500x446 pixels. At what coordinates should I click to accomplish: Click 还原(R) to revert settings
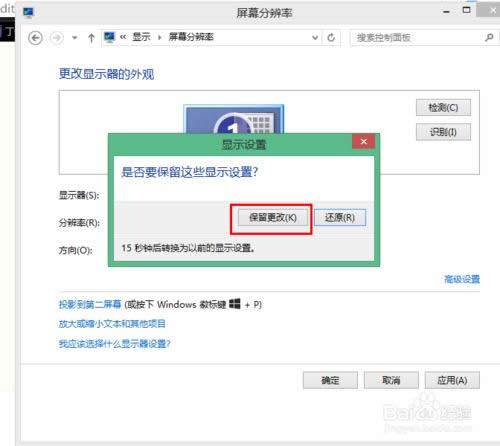pos(340,218)
